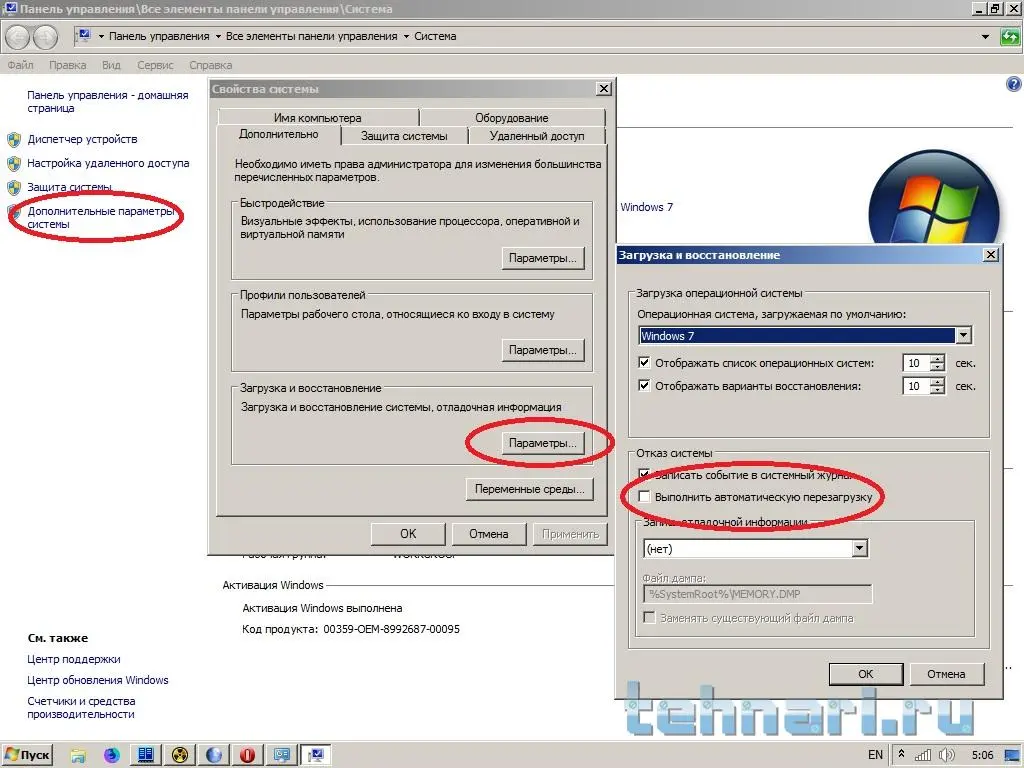Image resolution: width=1024 pixels, height=768 pixels.
Task: Click the speaker volume tray icon
Action: (x=946, y=756)
